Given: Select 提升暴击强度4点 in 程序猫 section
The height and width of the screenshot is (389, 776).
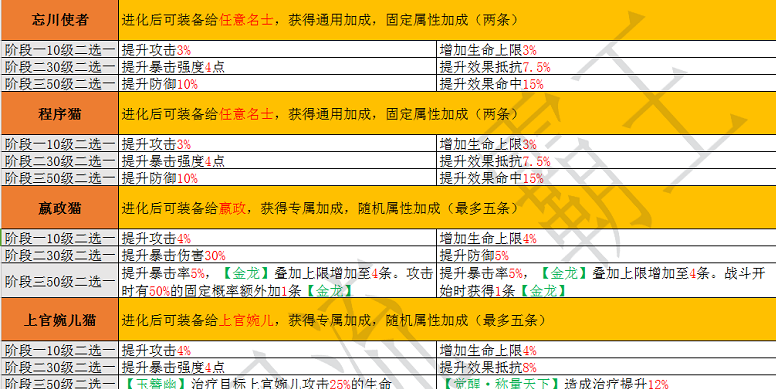Looking at the screenshot, I should [x=278, y=160].
